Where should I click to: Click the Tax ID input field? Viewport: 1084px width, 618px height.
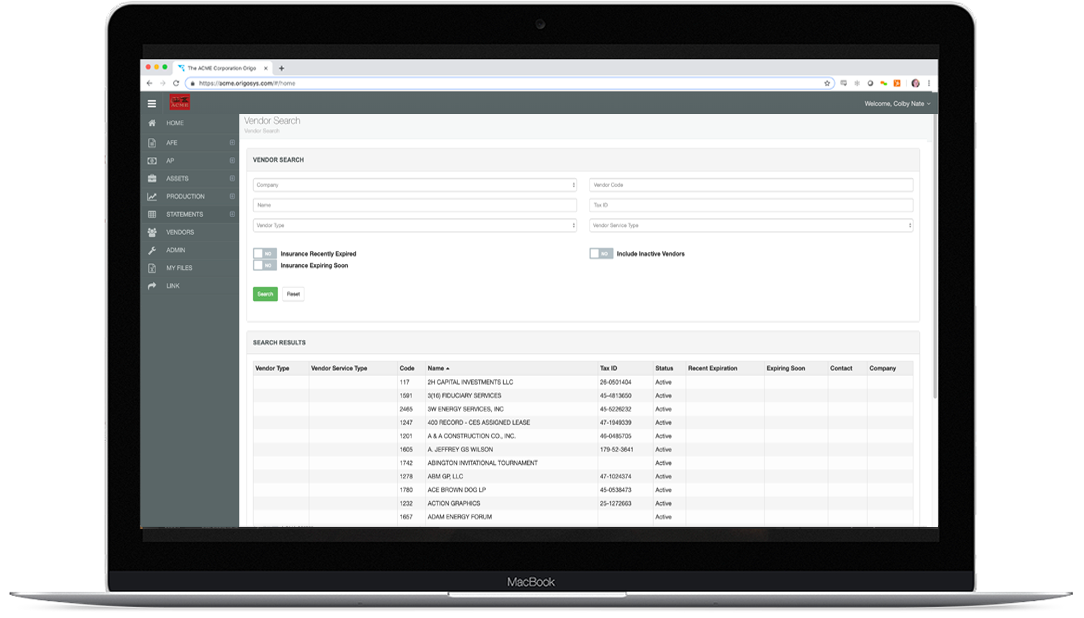tap(751, 205)
